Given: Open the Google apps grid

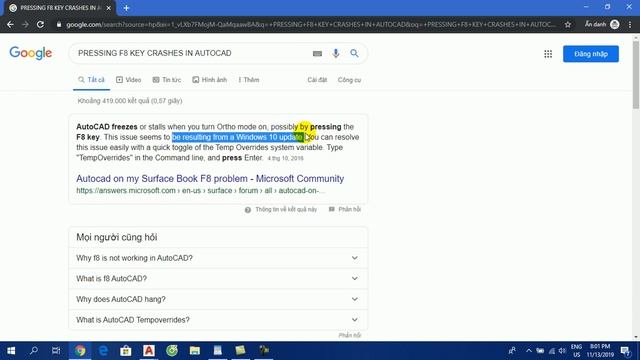Looking at the screenshot, I should pos(548,54).
